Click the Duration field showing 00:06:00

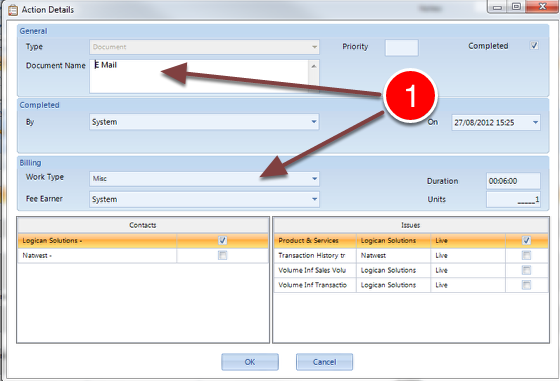pos(513,181)
